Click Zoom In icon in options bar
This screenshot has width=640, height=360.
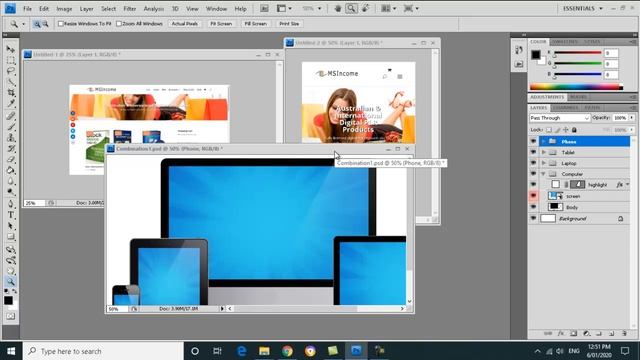tap(37, 24)
